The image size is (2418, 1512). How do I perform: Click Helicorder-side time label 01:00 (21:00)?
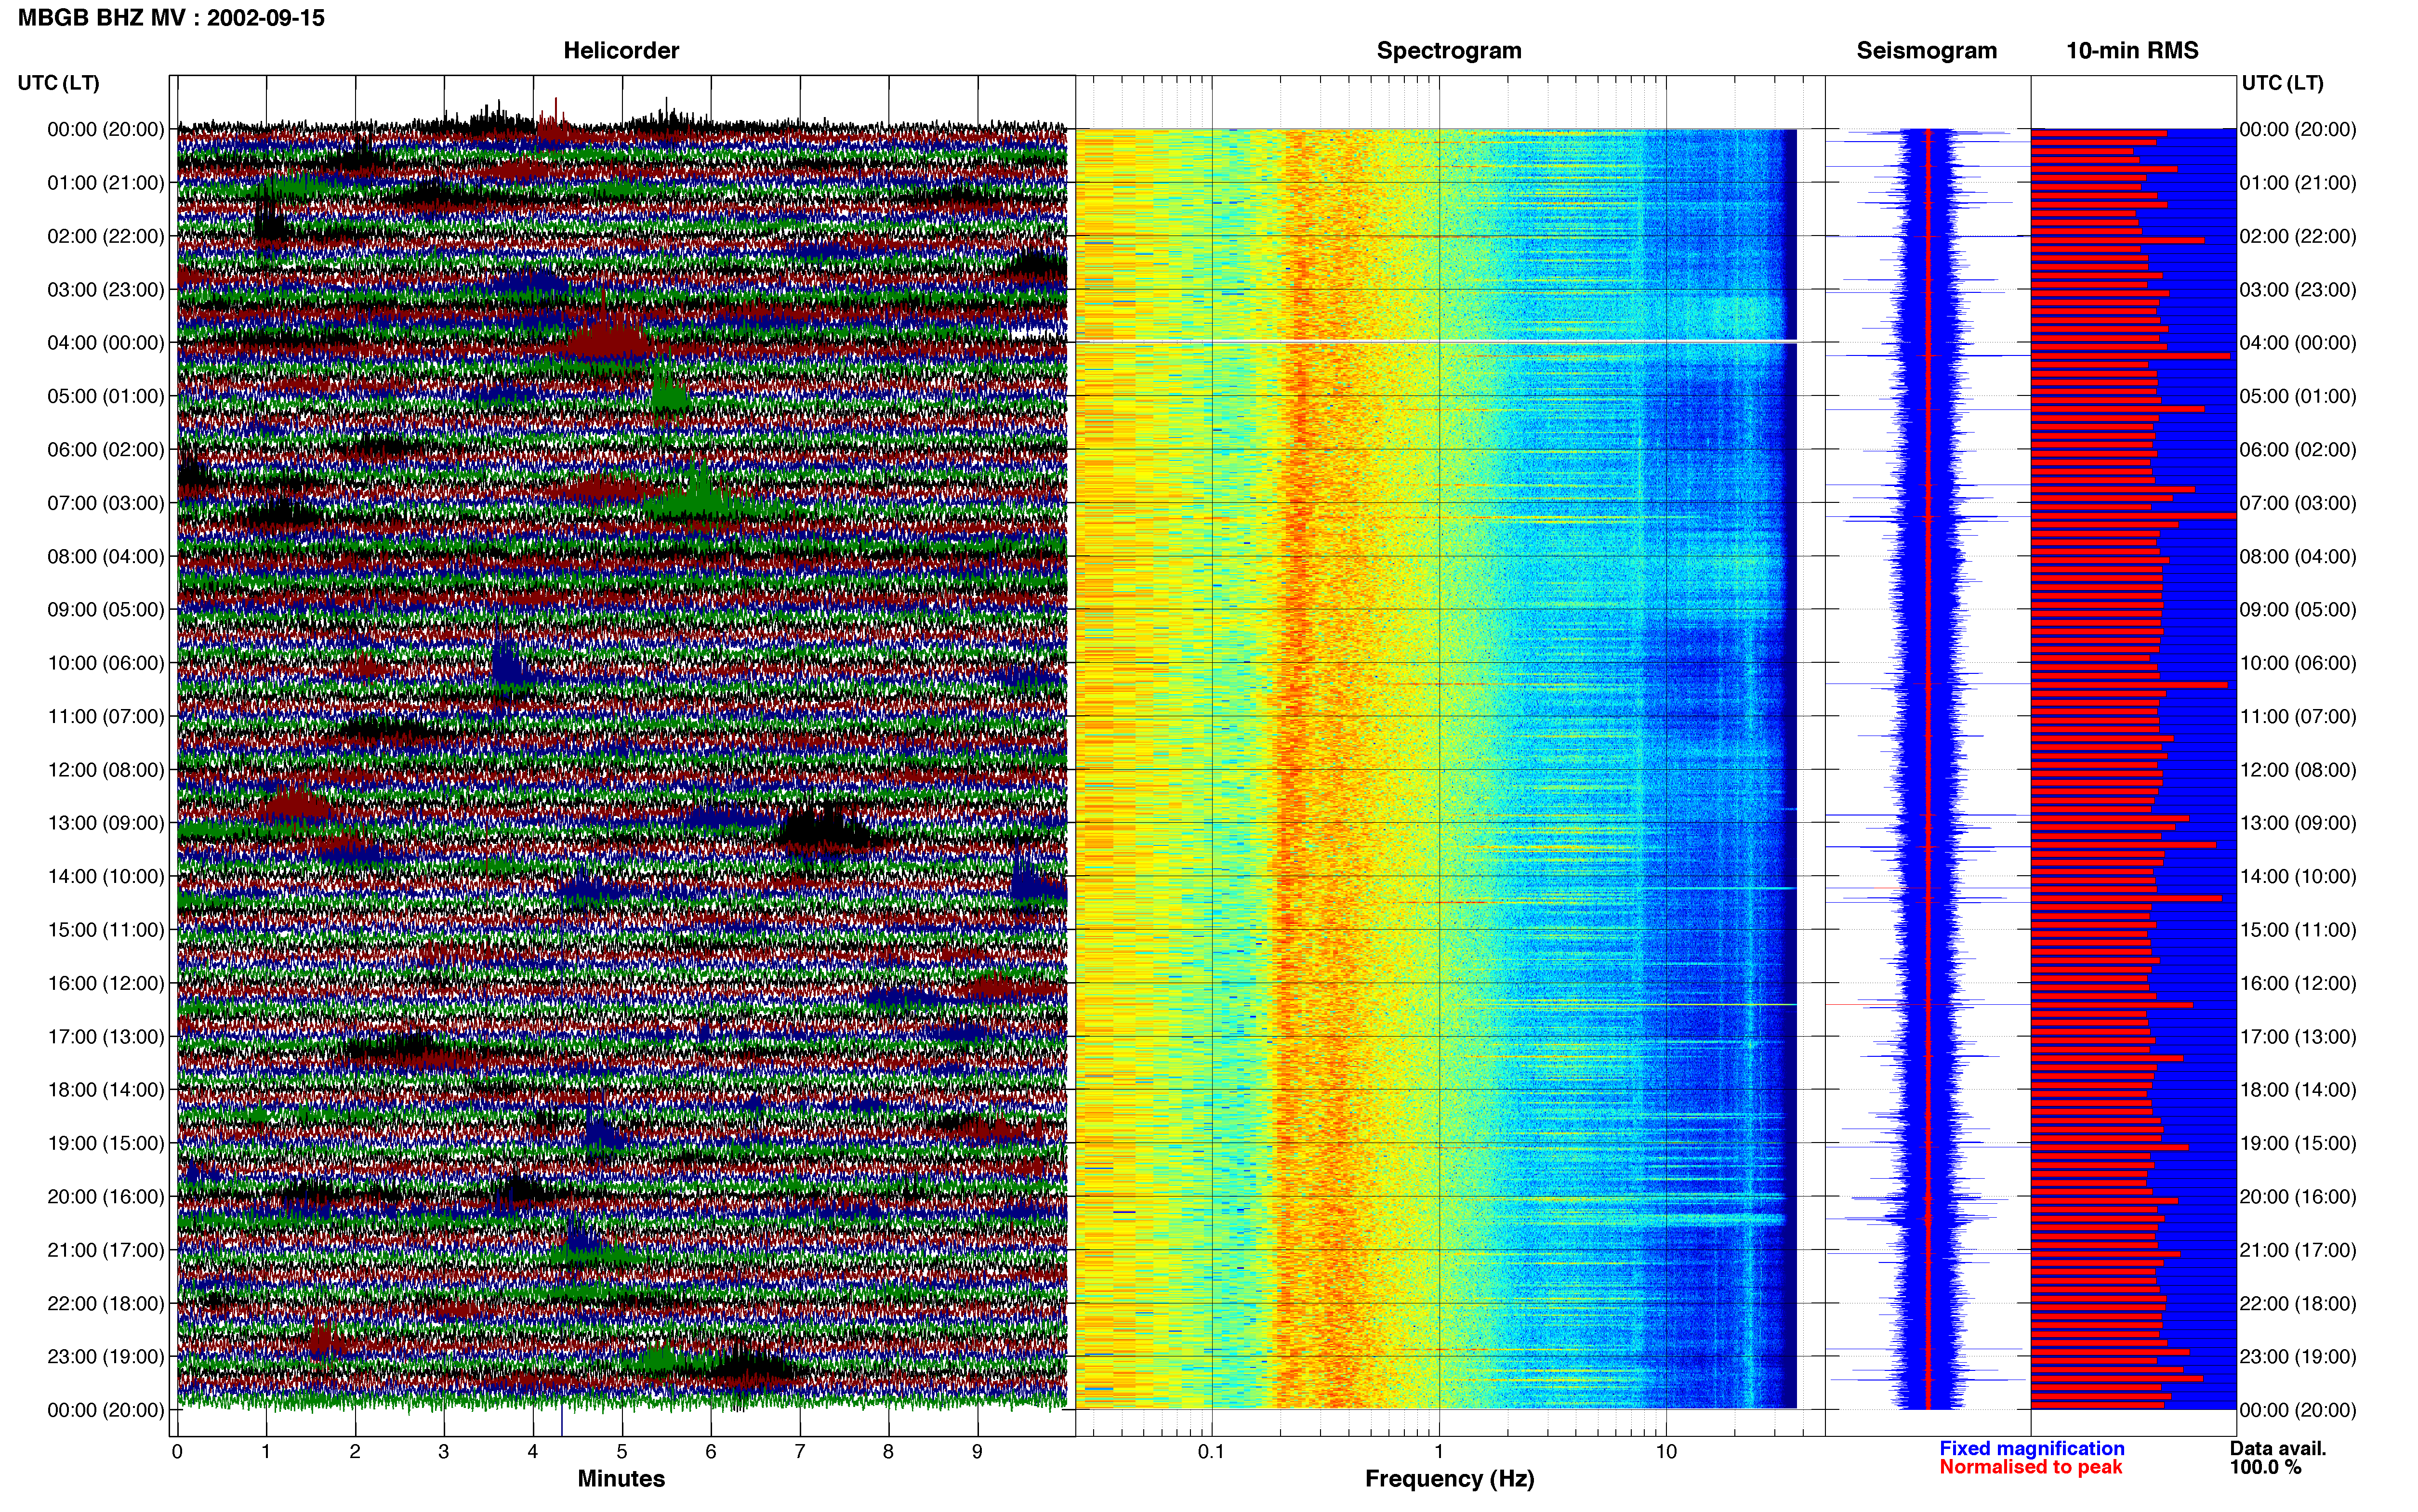click(x=106, y=183)
